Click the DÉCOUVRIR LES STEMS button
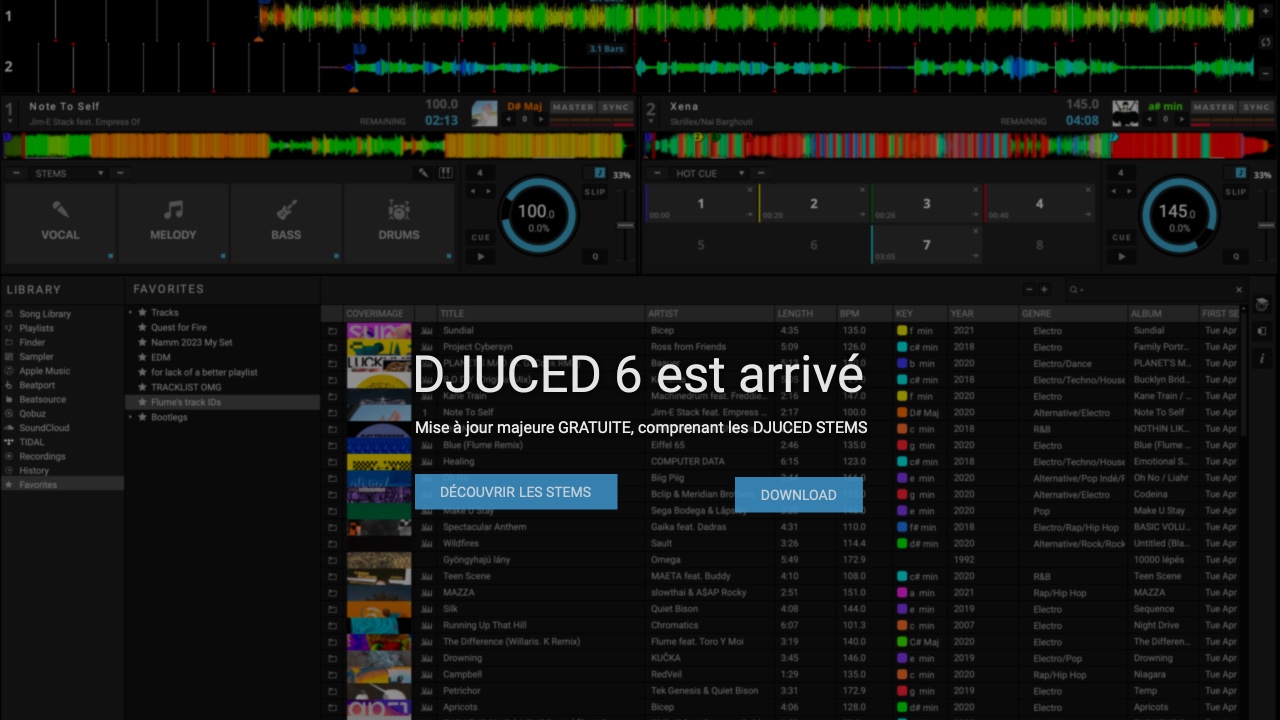 point(516,492)
